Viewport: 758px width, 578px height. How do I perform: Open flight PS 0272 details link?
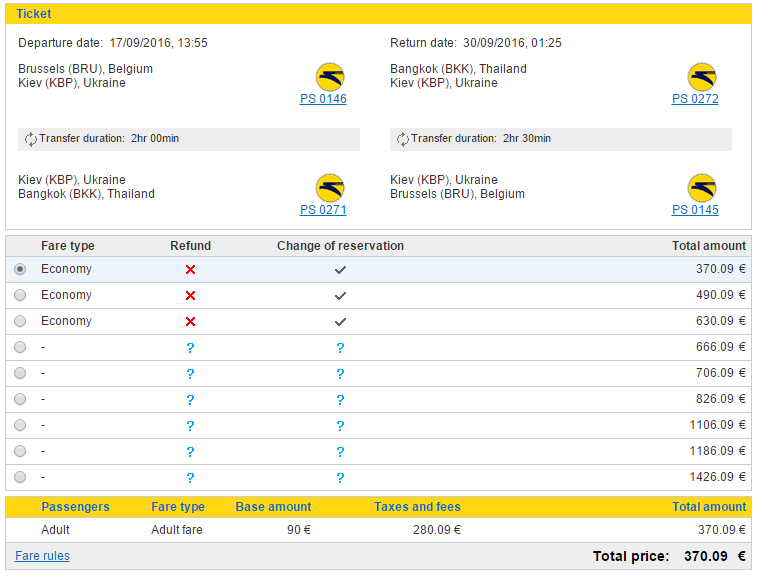coord(695,99)
